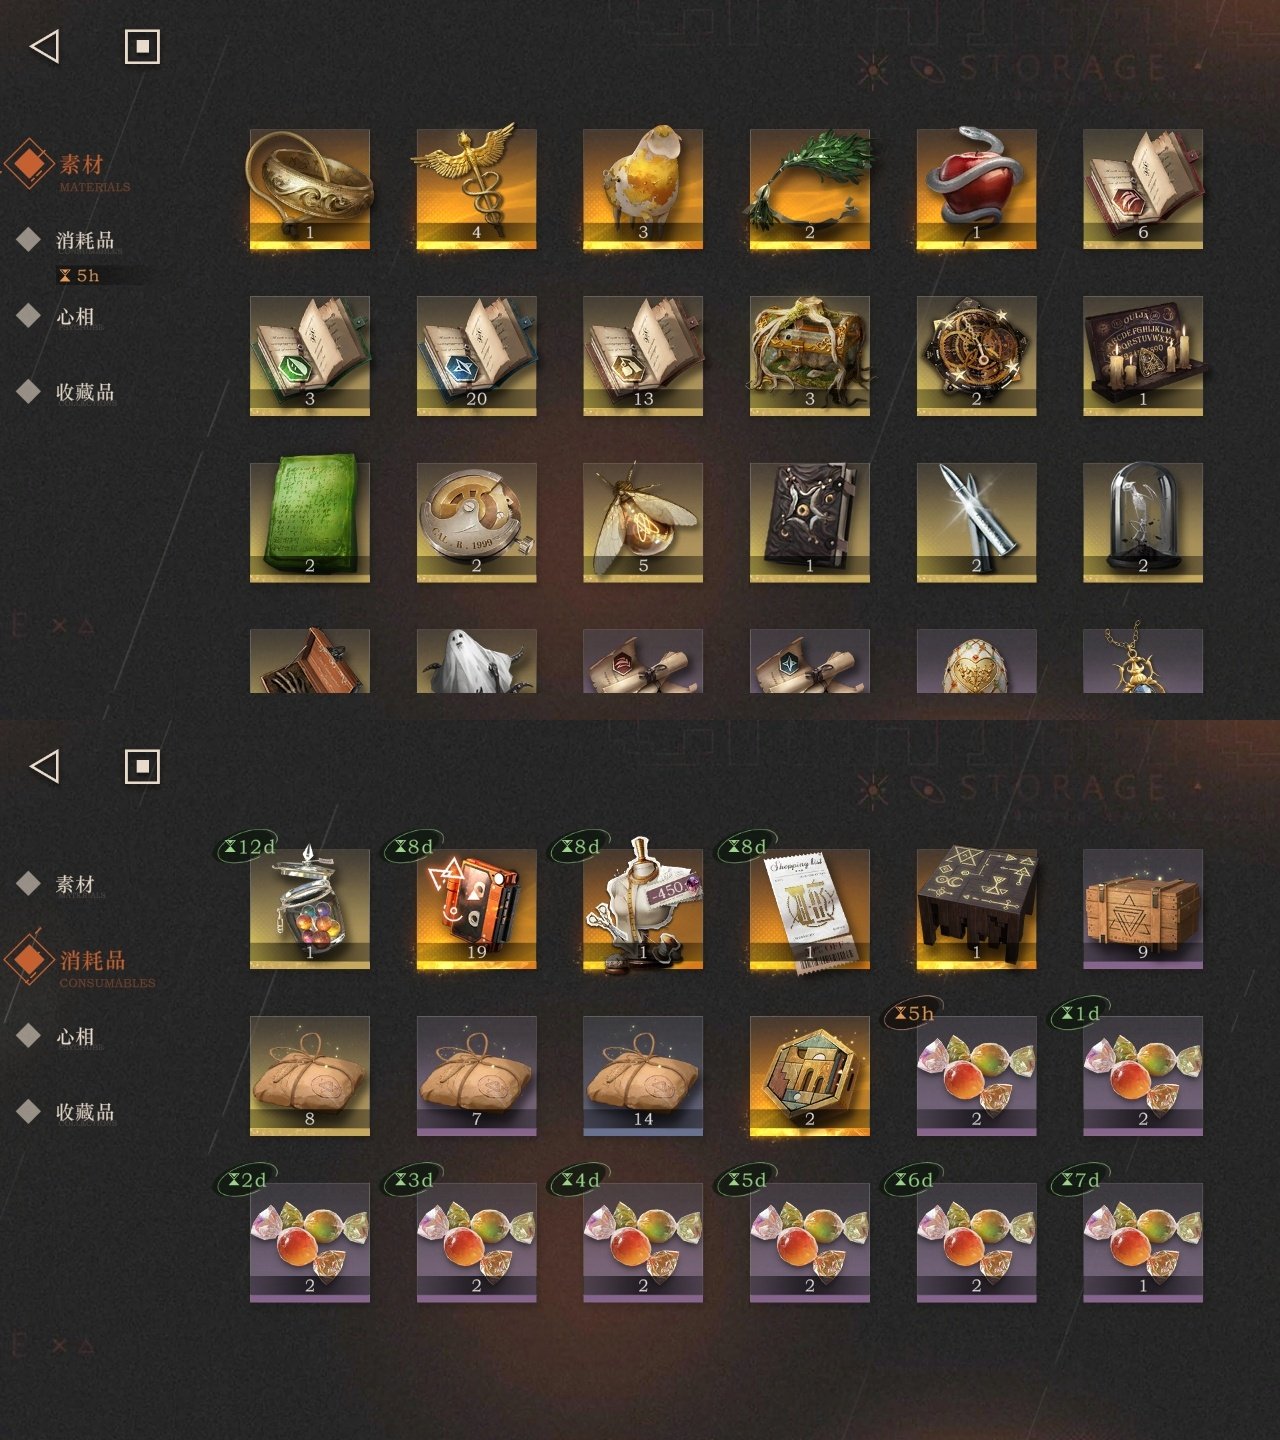Switch to 消耗品 tab in upper sidebar
The width and height of the screenshot is (1280, 1440).
[85, 240]
